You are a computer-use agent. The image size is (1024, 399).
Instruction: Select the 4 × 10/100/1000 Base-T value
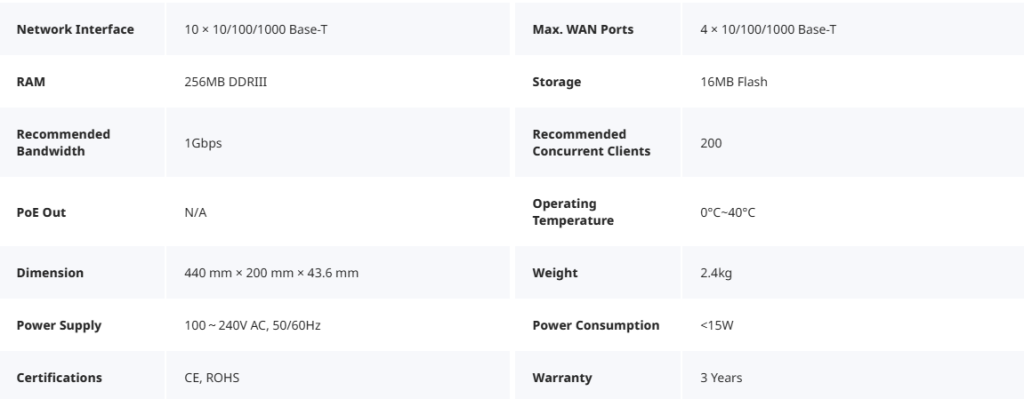pyautogui.click(x=768, y=29)
